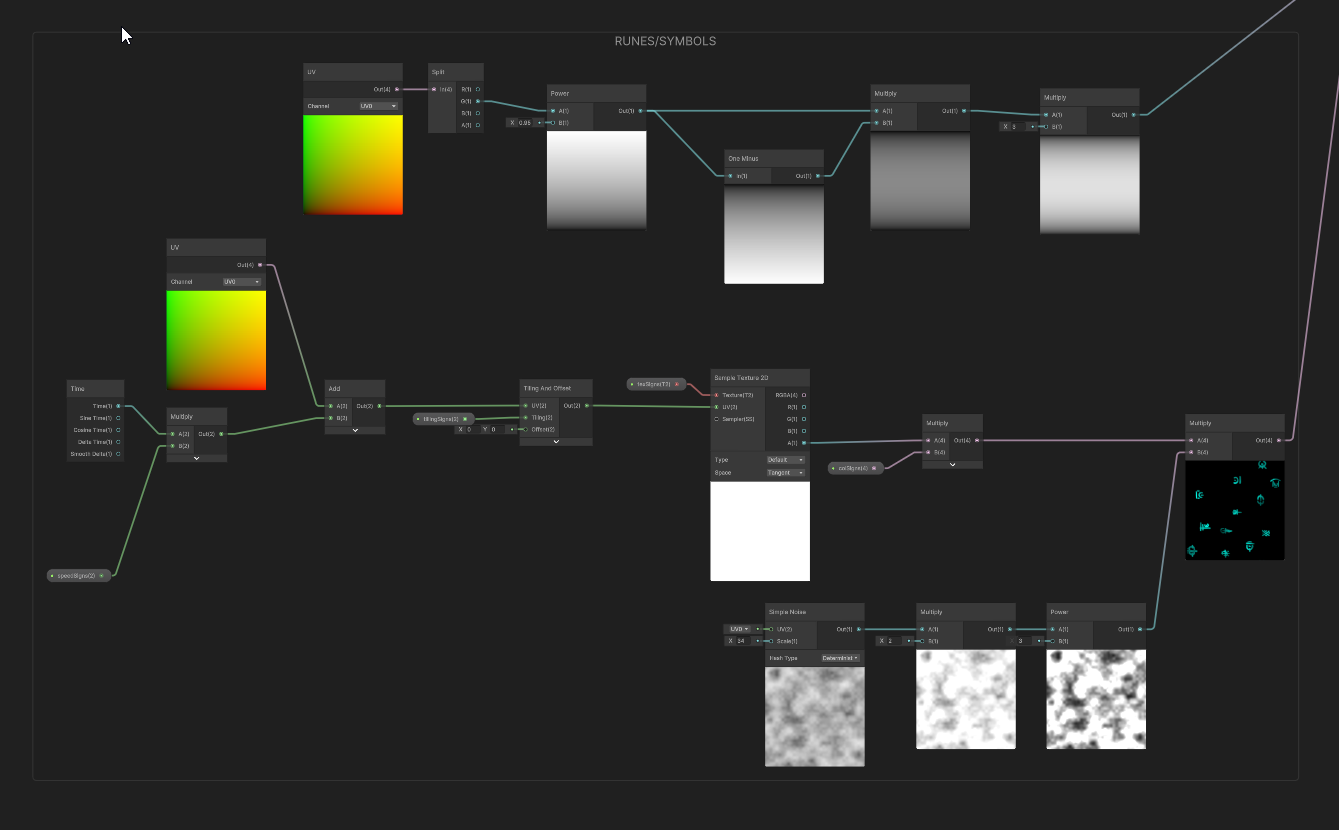Screen dimensions: 1339x830
Task: Collapse the Add node preview chevron
Action: click(355, 430)
